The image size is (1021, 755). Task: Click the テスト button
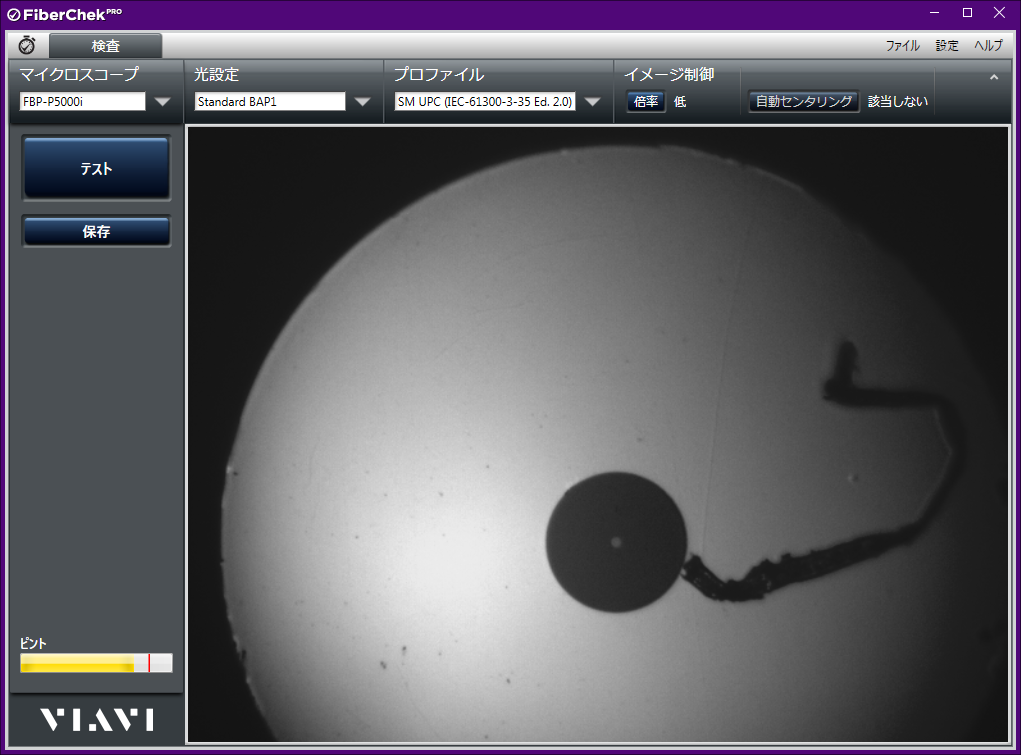pyautogui.click(x=96, y=168)
